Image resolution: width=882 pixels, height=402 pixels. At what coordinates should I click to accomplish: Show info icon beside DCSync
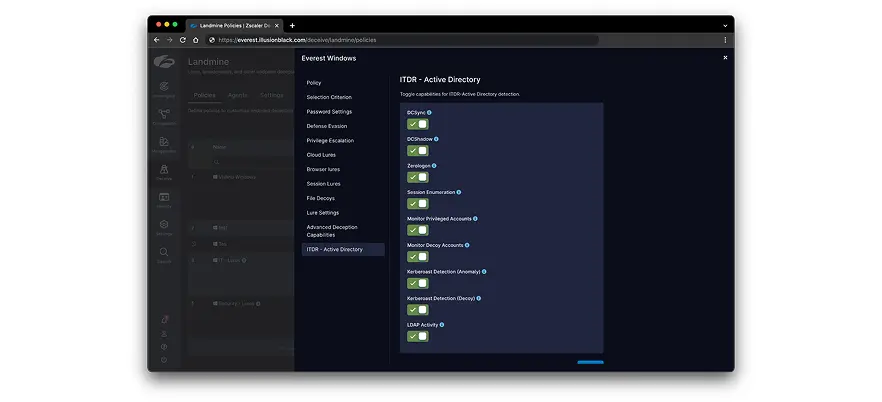pyautogui.click(x=429, y=112)
